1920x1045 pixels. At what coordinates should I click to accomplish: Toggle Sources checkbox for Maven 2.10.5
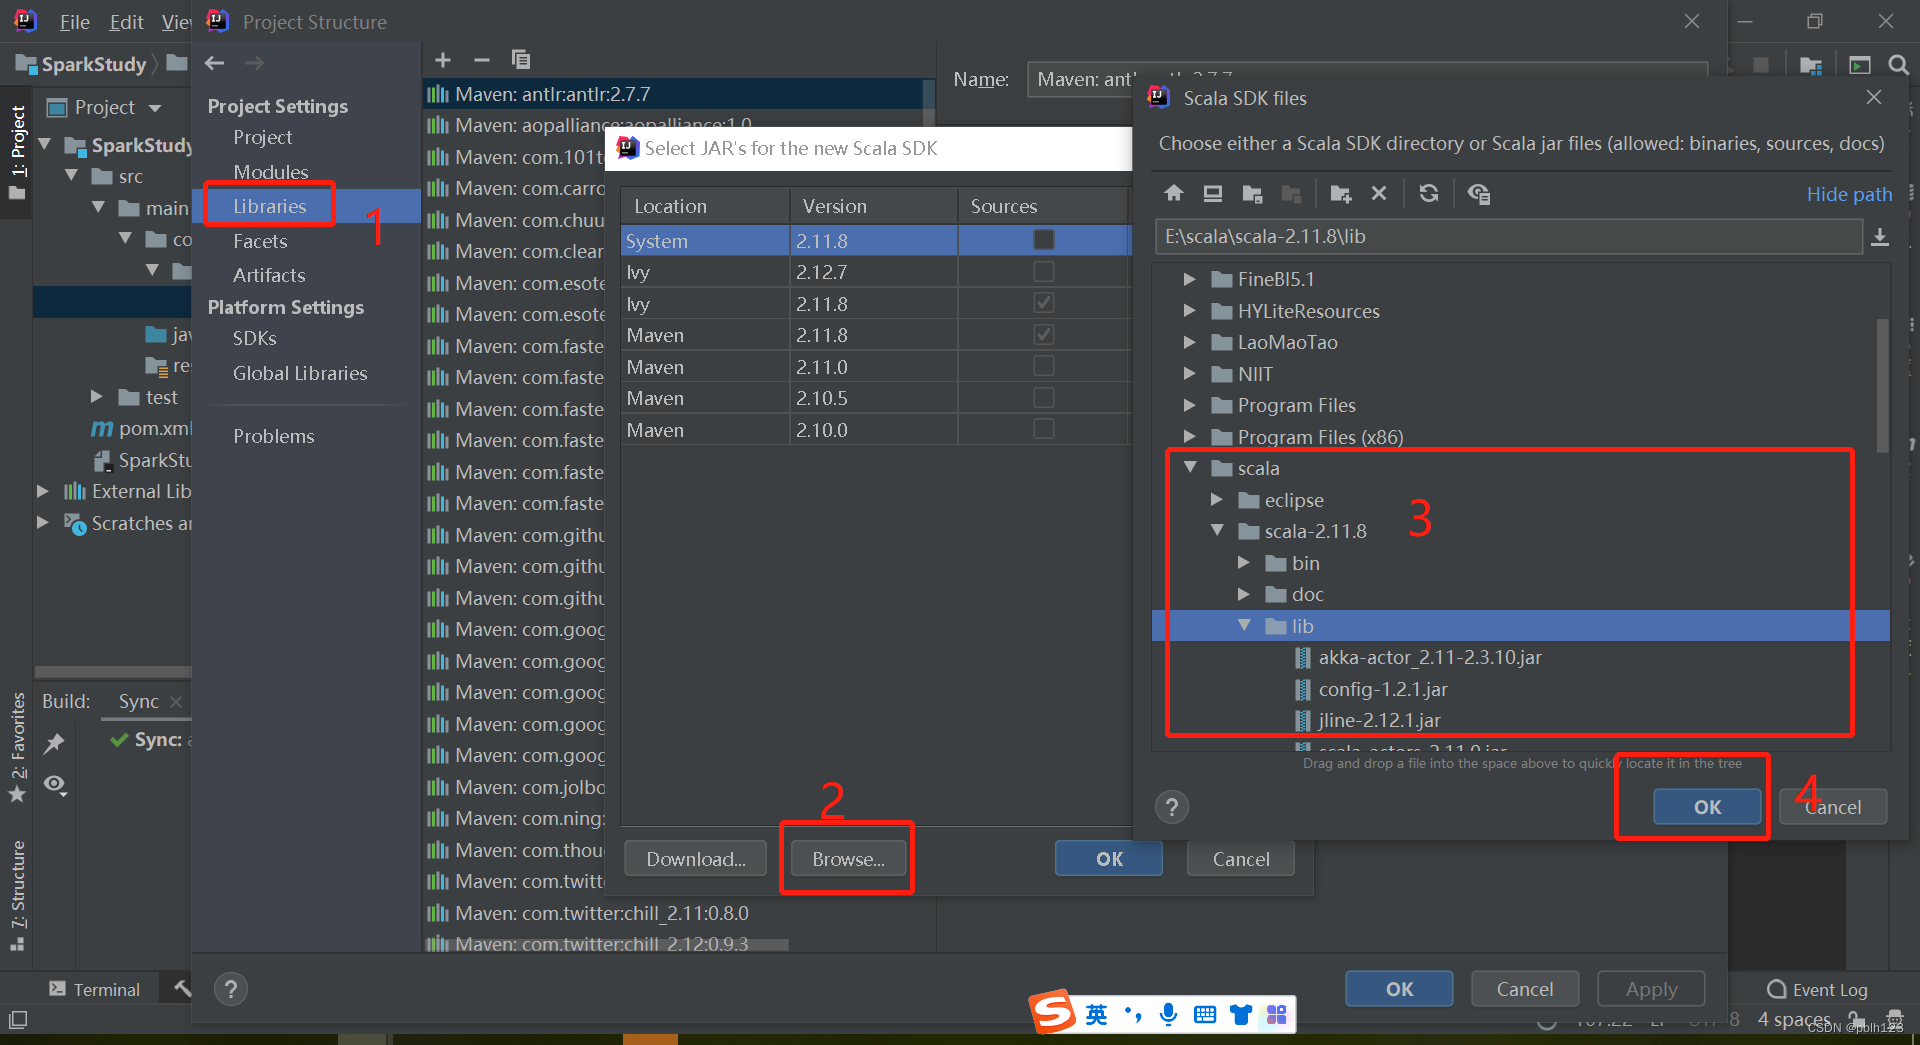tap(1043, 398)
